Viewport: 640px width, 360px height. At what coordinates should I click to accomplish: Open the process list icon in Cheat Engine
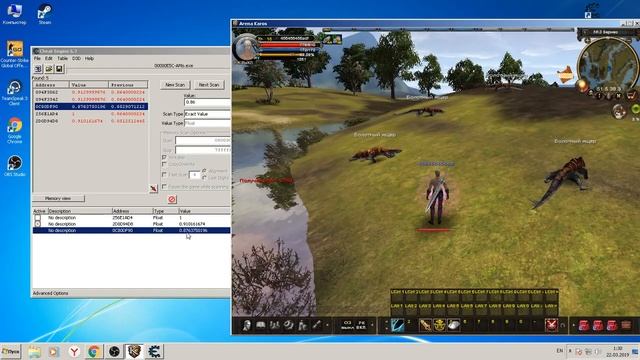[38, 69]
